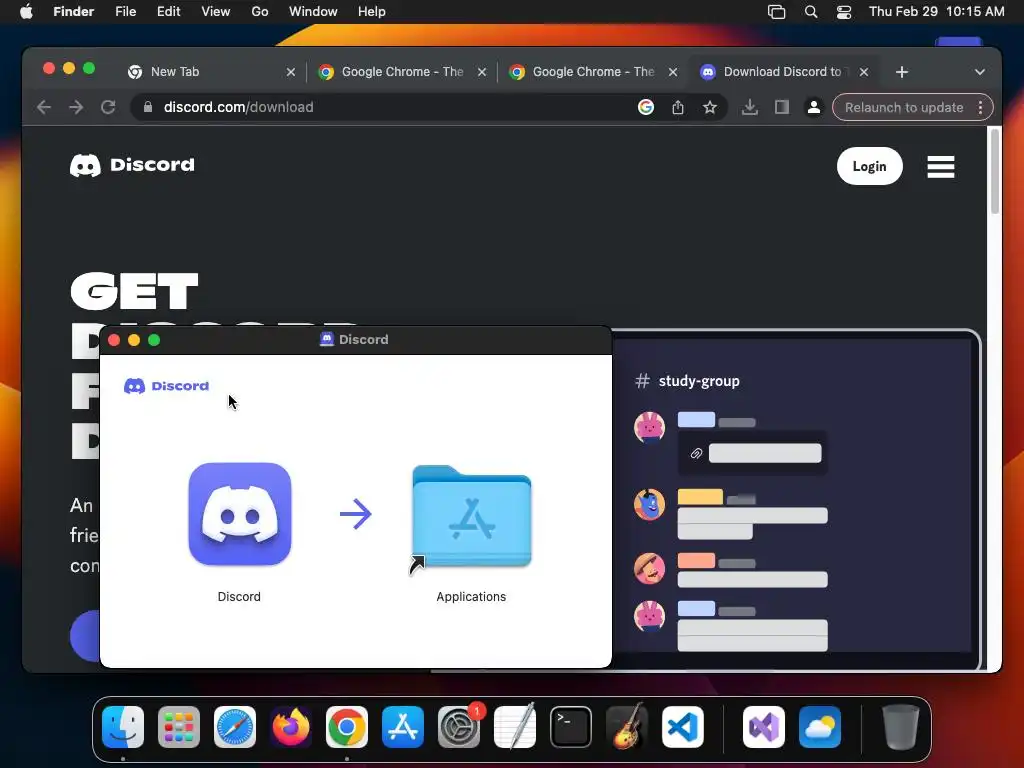The height and width of the screenshot is (768, 1024).
Task: Launch Safari from the Dock
Action: click(235, 727)
